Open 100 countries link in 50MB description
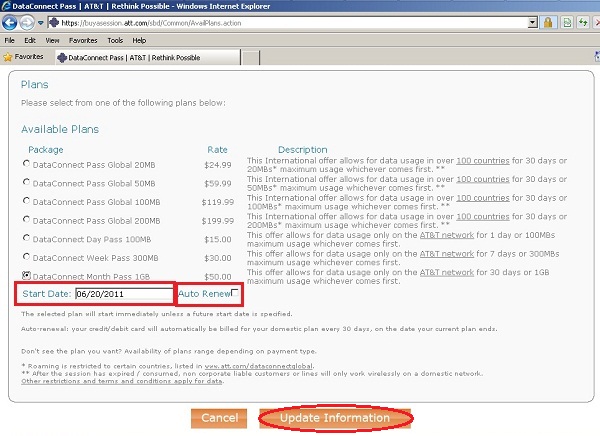 coord(483,179)
